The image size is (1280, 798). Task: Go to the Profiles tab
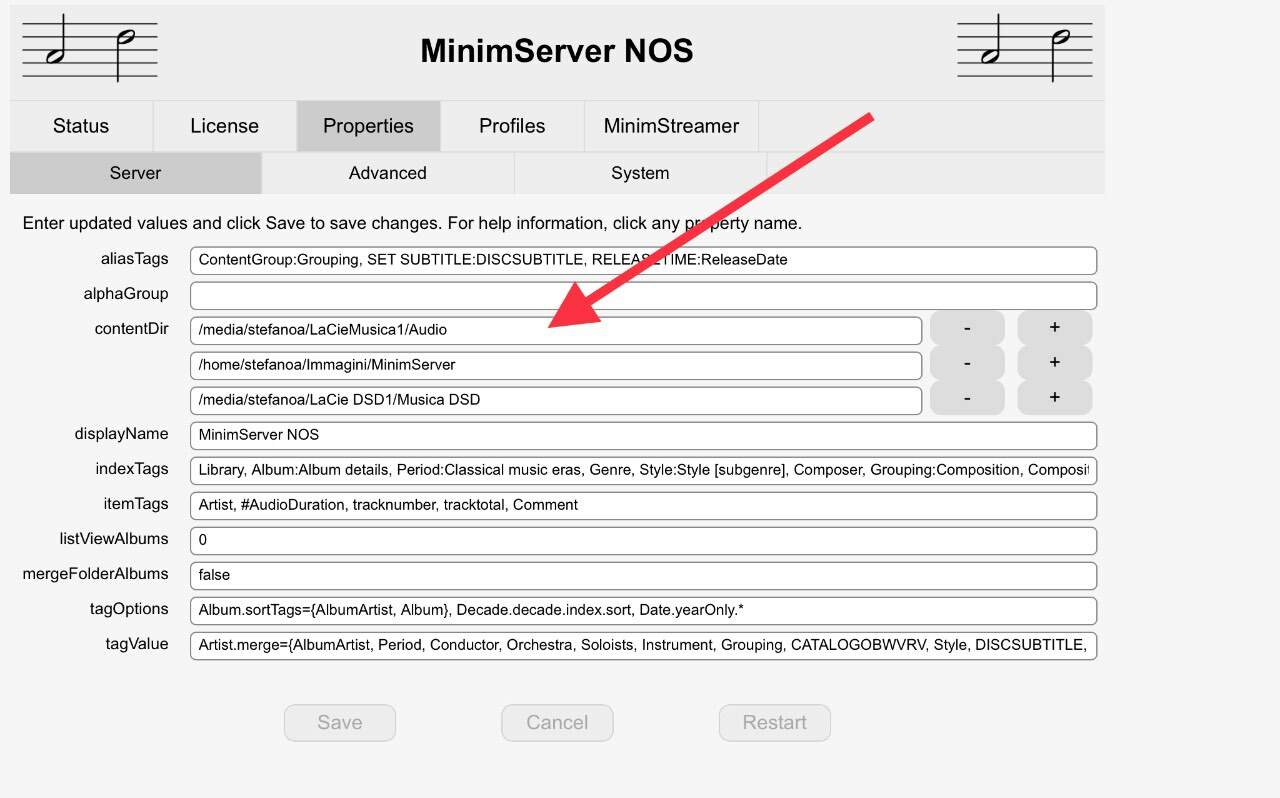[x=512, y=126]
